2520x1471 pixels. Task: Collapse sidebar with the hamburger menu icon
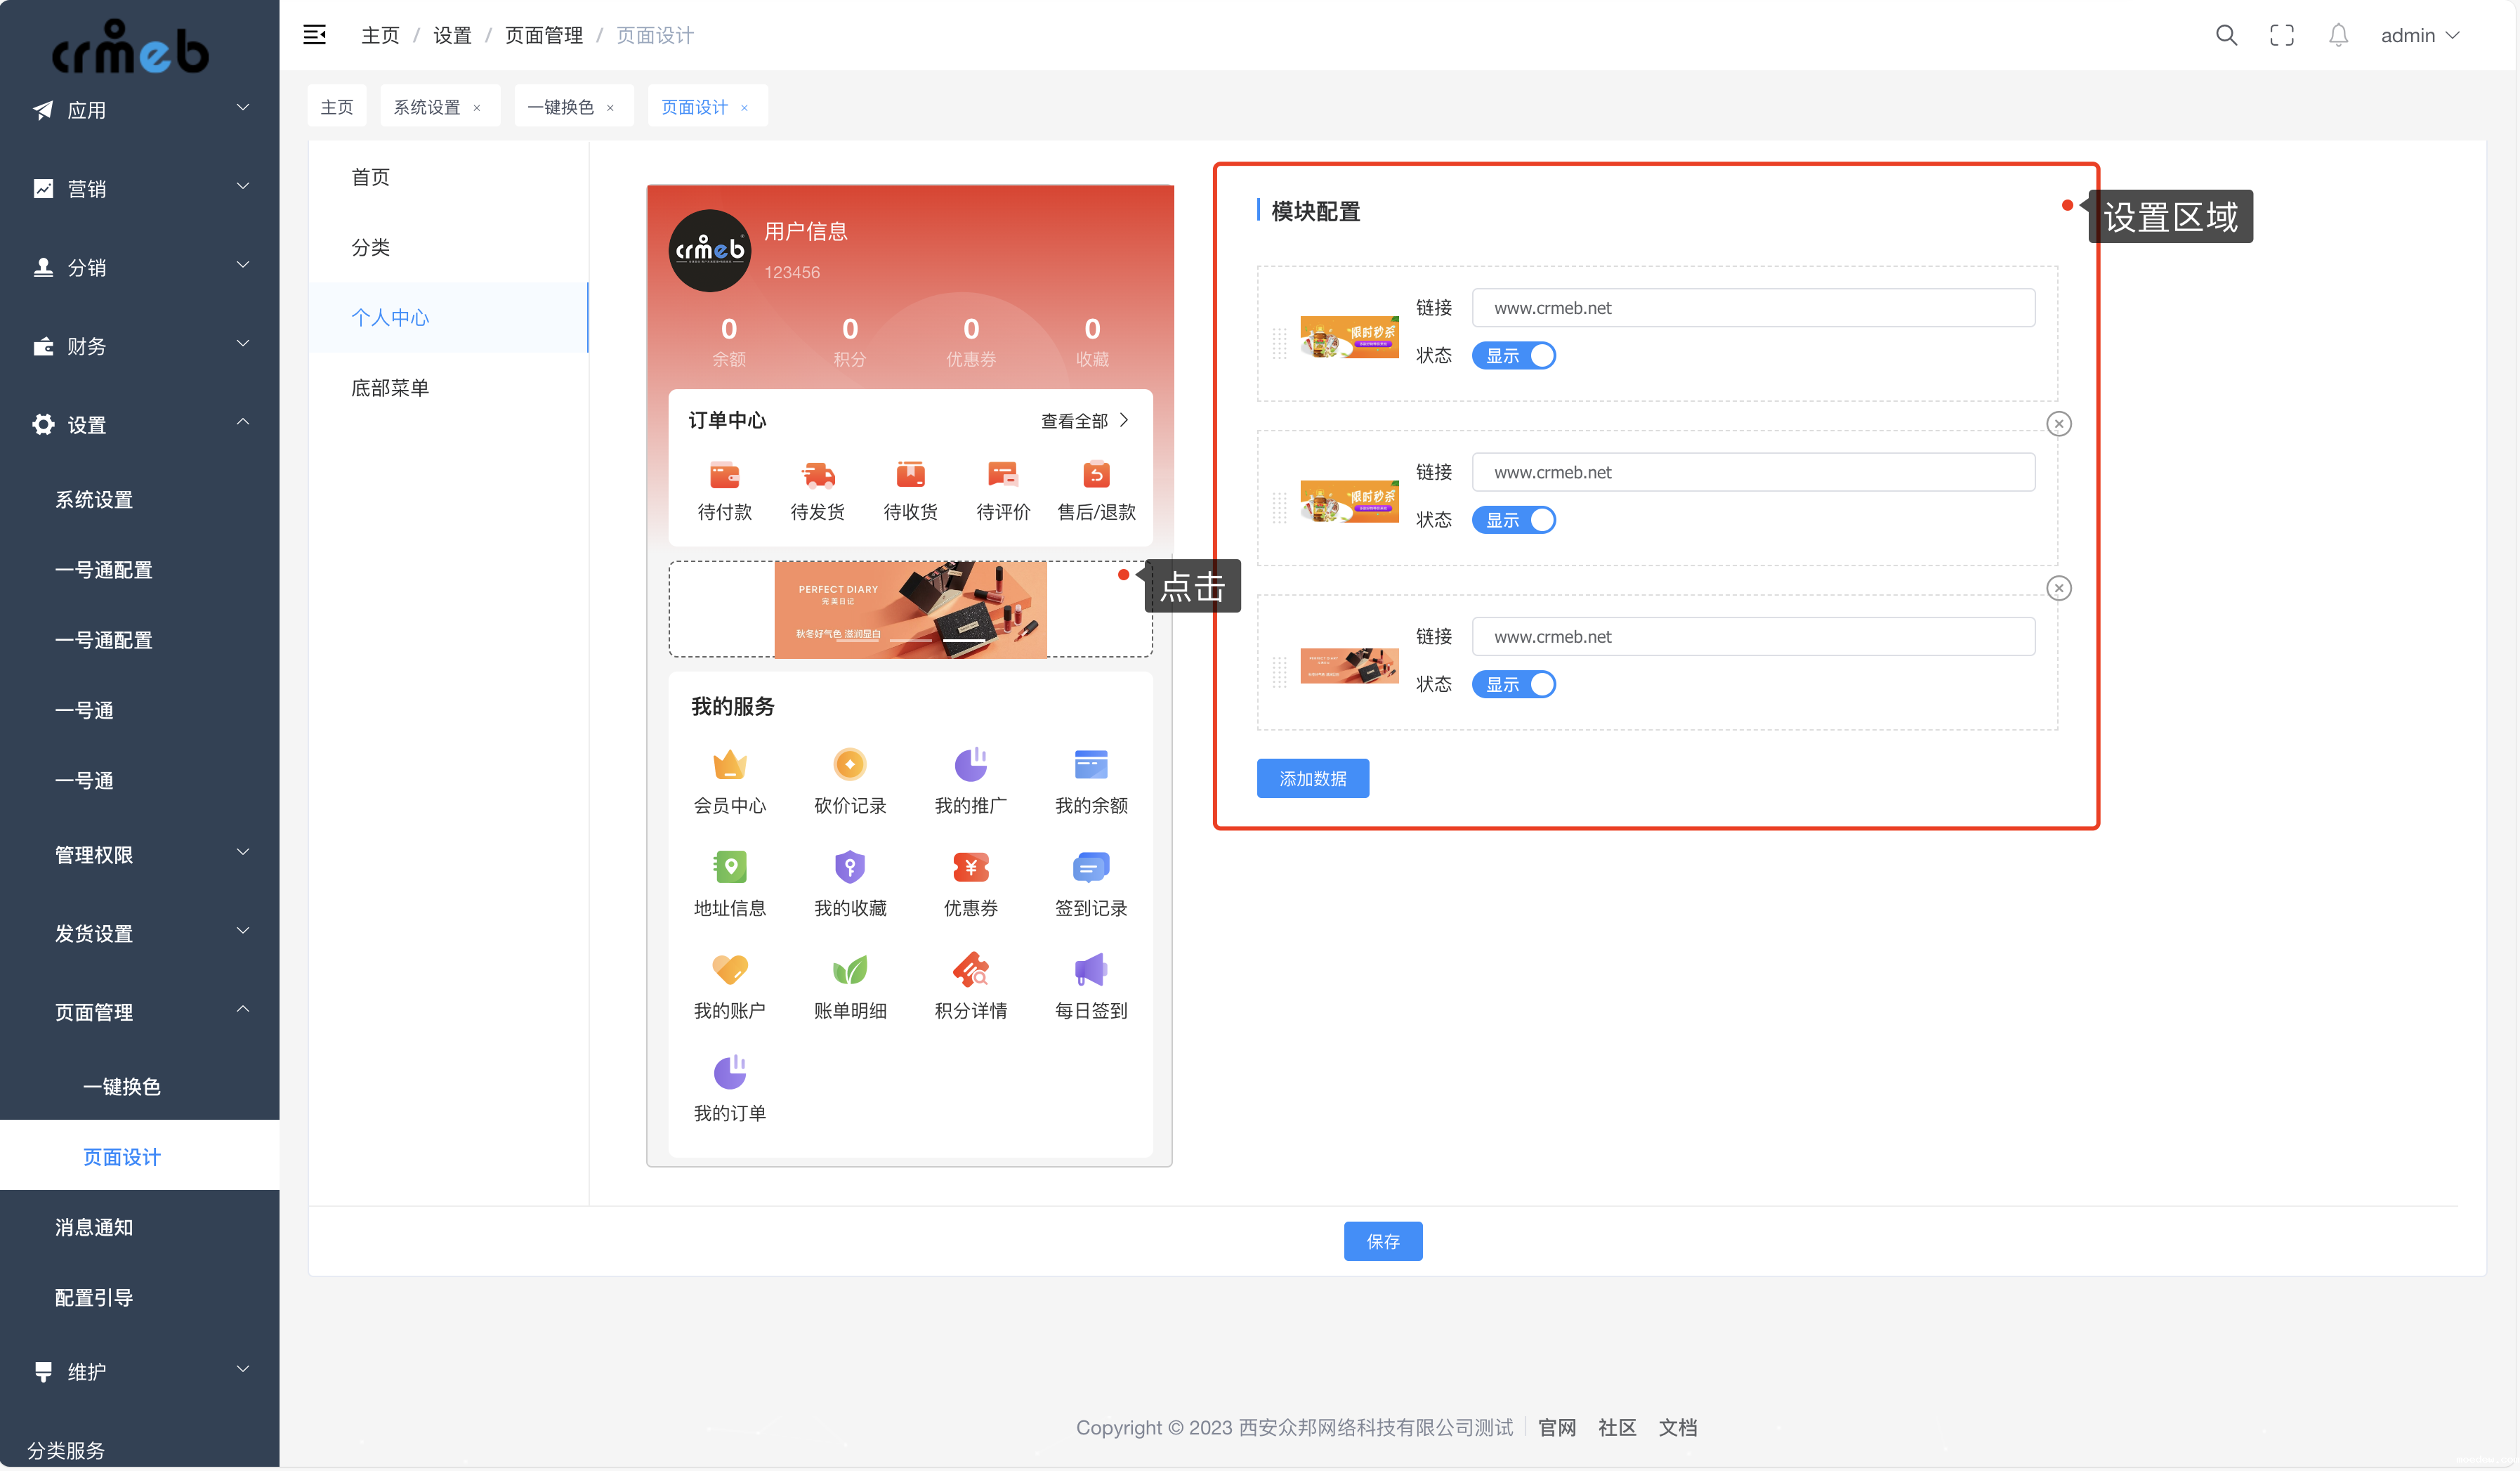coord(314,35)
